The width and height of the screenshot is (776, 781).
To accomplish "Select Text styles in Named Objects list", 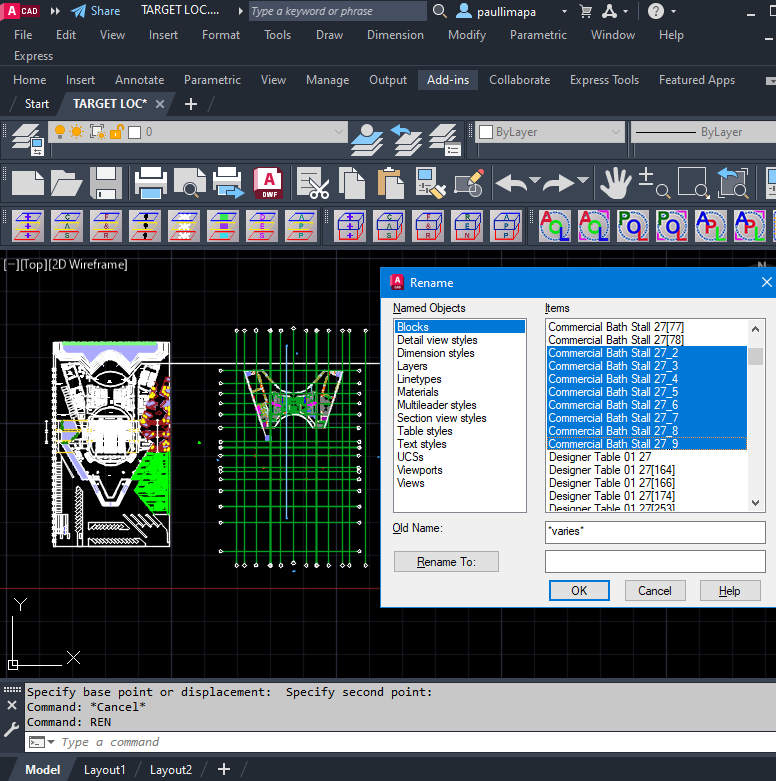I will [x=421, y=444].
